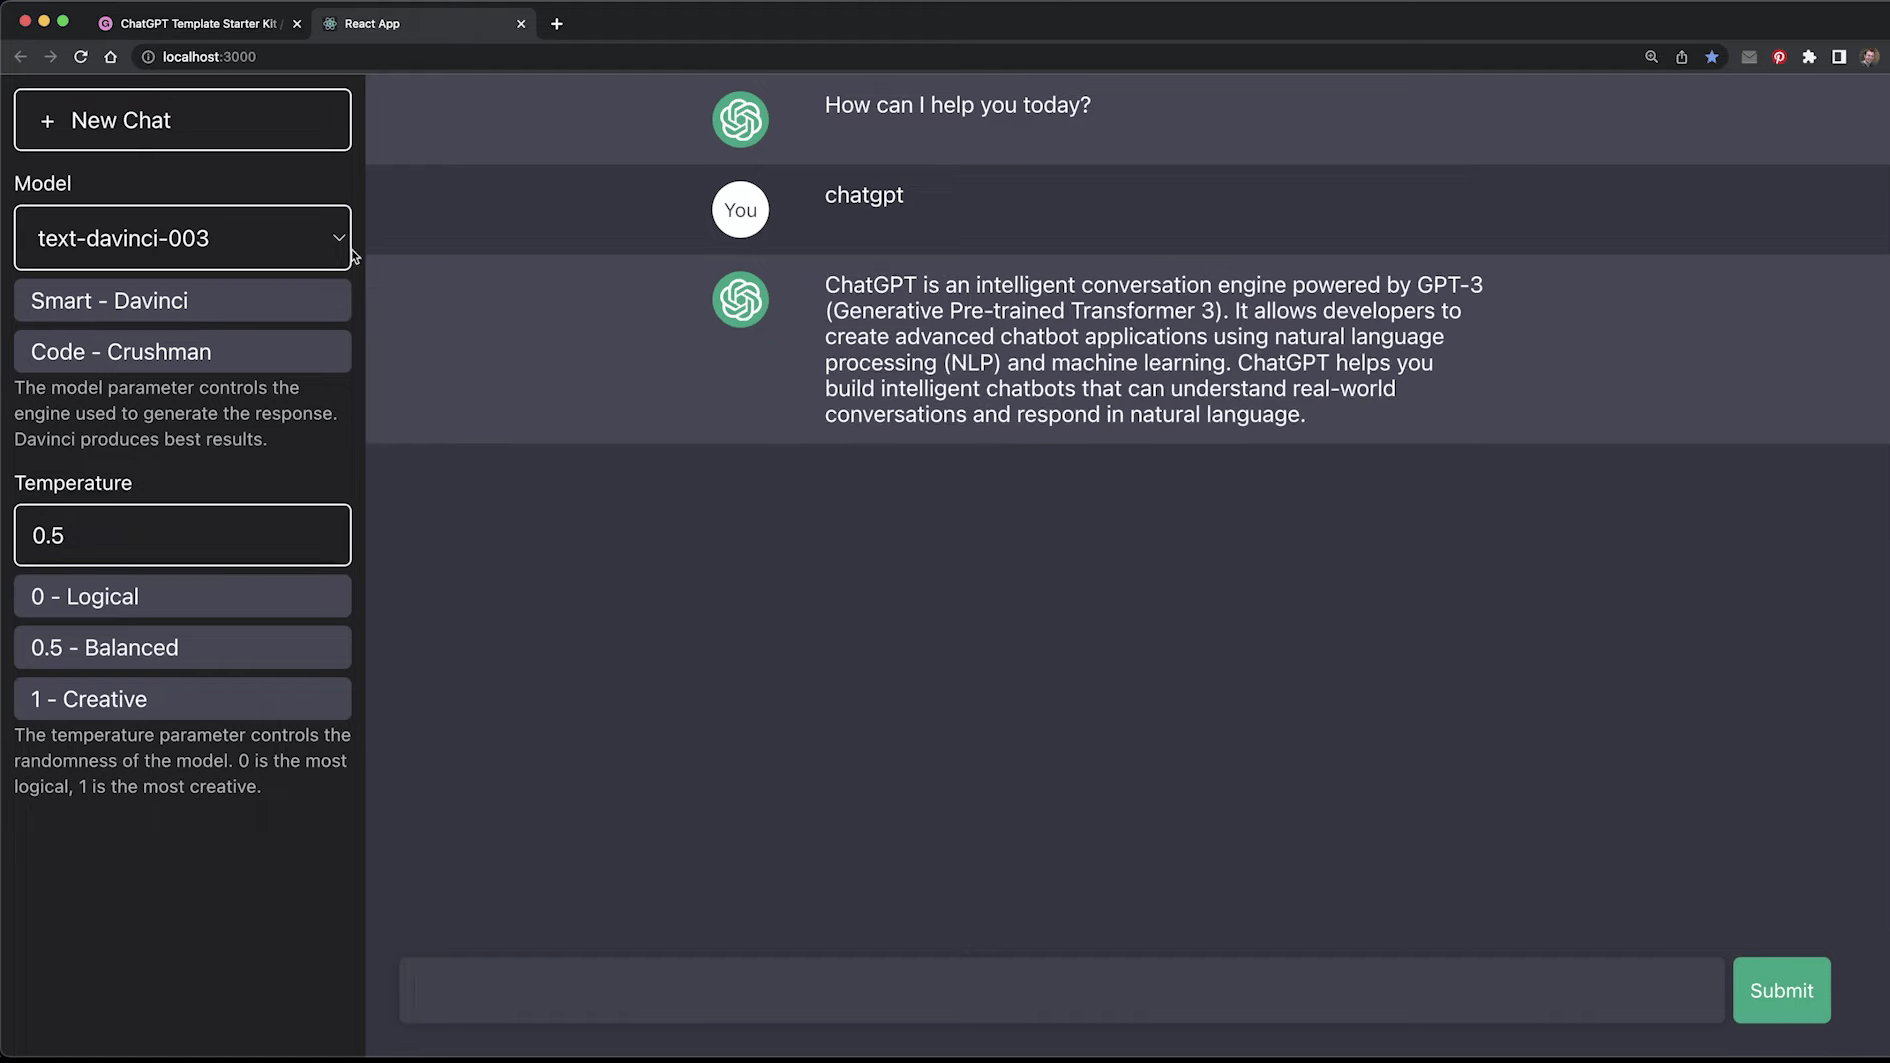Image resolution: width=1890 pixels, height=1063 pixels.
Task: Select the Code - Crushman preset
Action: click(x=183, y=352)
